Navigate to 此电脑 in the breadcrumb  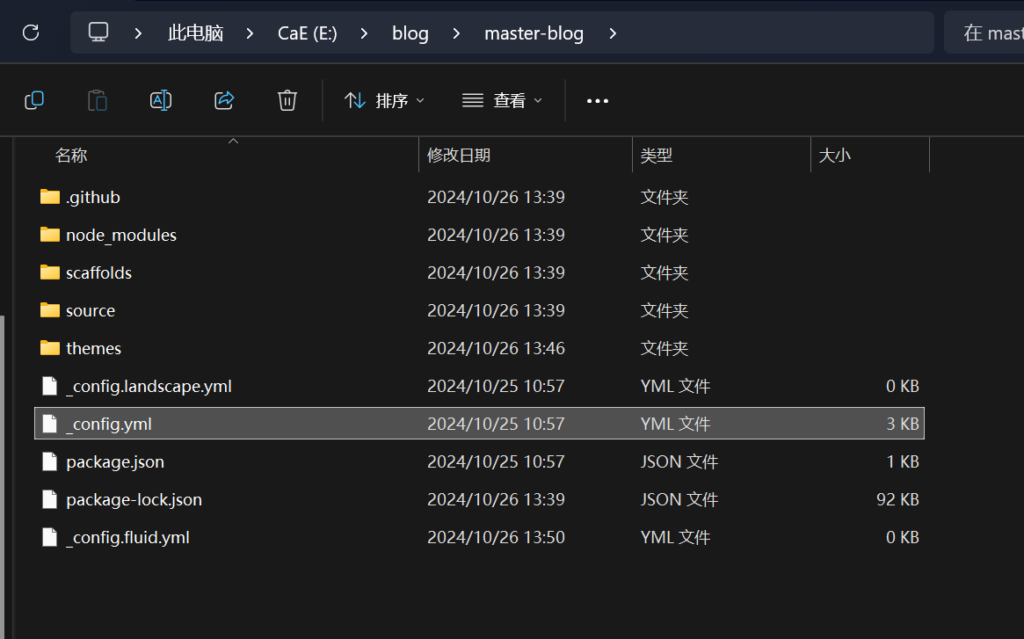click(198, 33)
